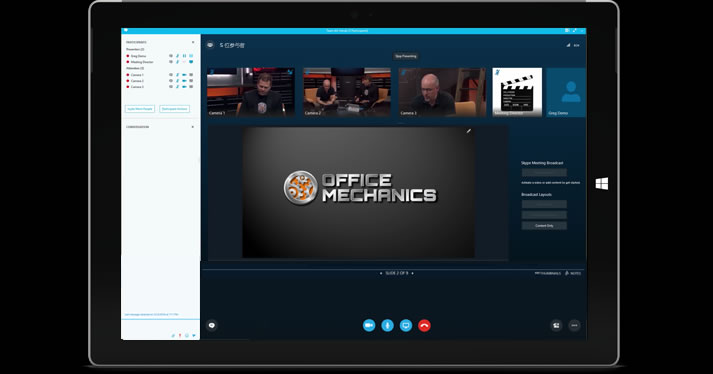The width and height of the screenshot is (713, 374).
Task: Click Meeting Director in participants list
Action: pos(142,62)
